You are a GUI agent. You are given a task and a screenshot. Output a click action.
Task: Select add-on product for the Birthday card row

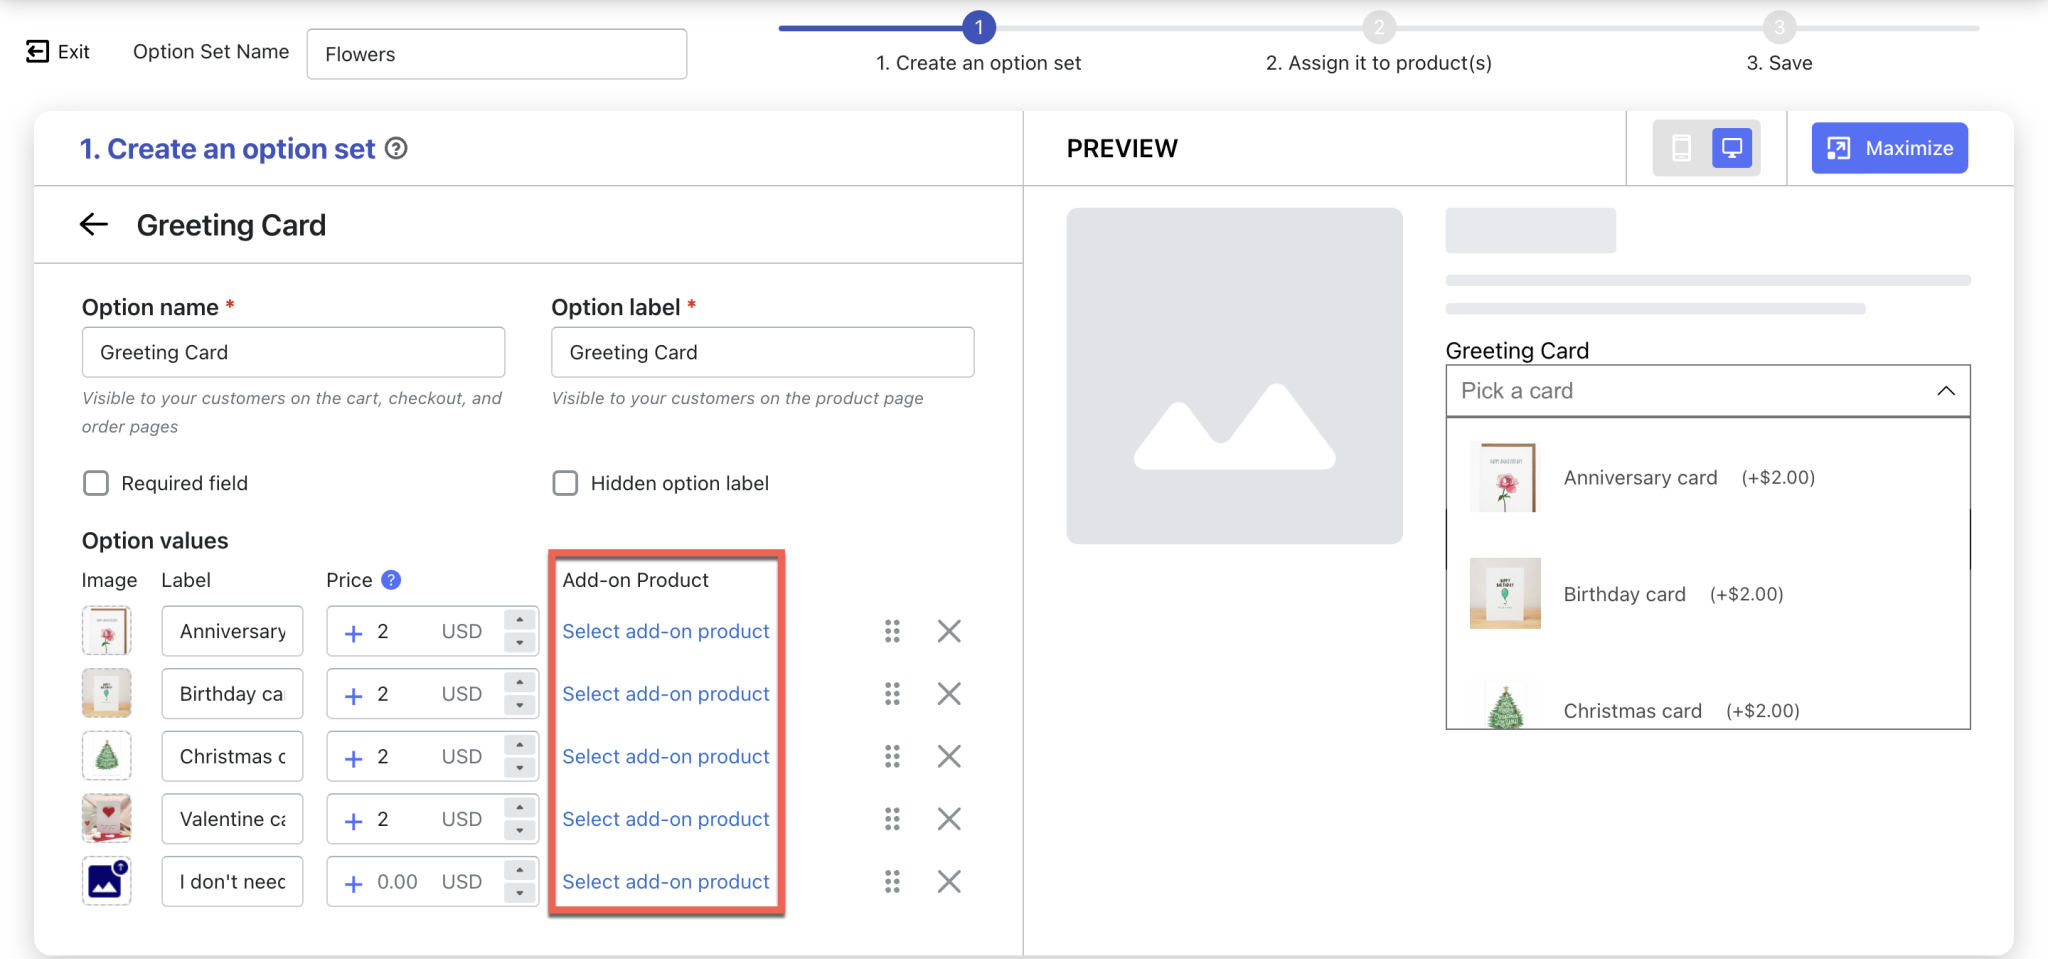(x=665, y=693)
